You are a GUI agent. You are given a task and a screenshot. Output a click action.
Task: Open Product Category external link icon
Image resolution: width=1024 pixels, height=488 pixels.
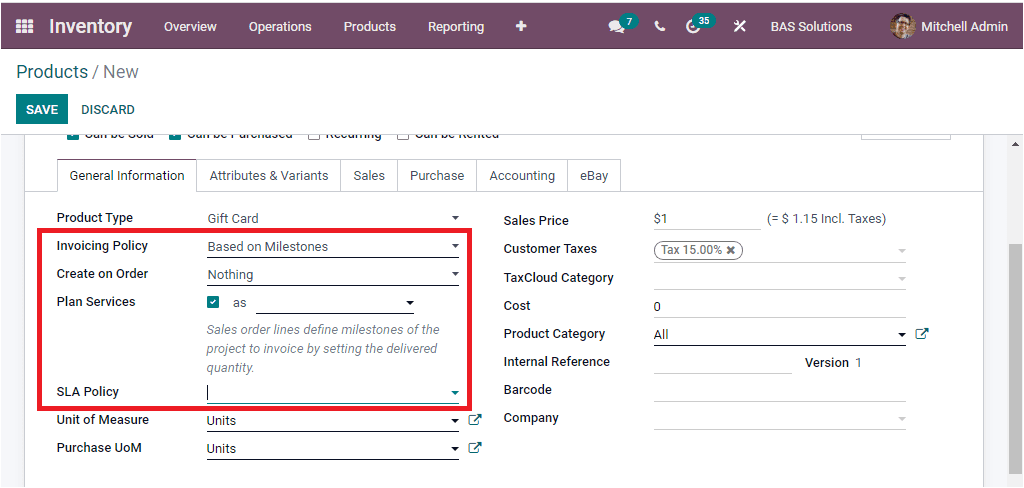point(922,334)
